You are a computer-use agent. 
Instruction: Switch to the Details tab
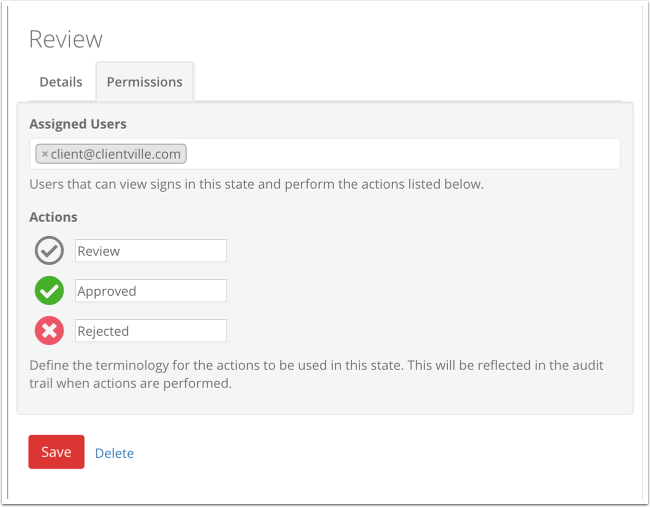pyautogui.click(x=61, y=82)
